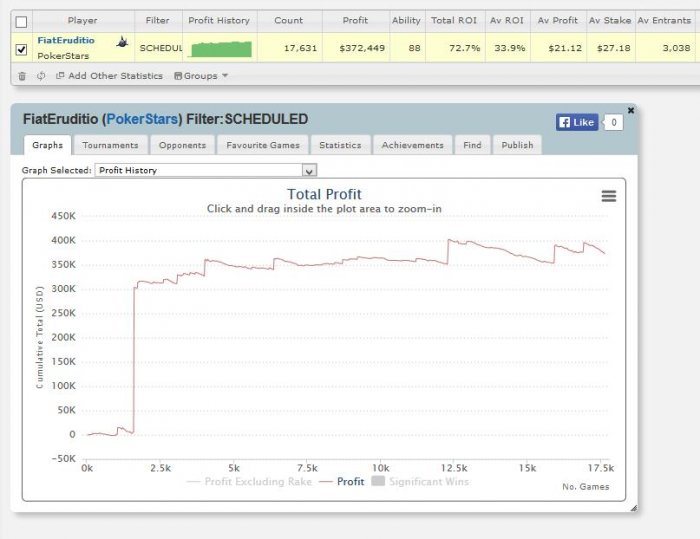Switch to the Tournaments tab

click(110, 145)
